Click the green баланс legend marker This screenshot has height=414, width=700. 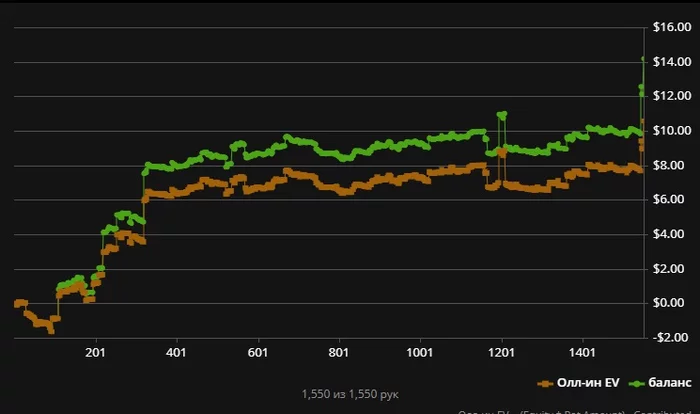tap(636, 384)
